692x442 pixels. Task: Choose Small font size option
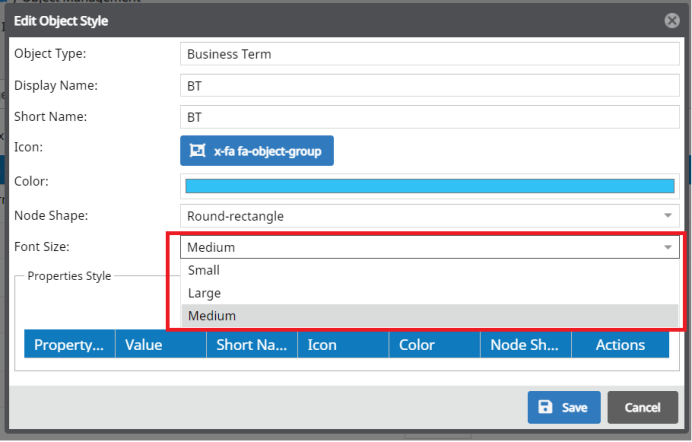(x=429, y=270)
